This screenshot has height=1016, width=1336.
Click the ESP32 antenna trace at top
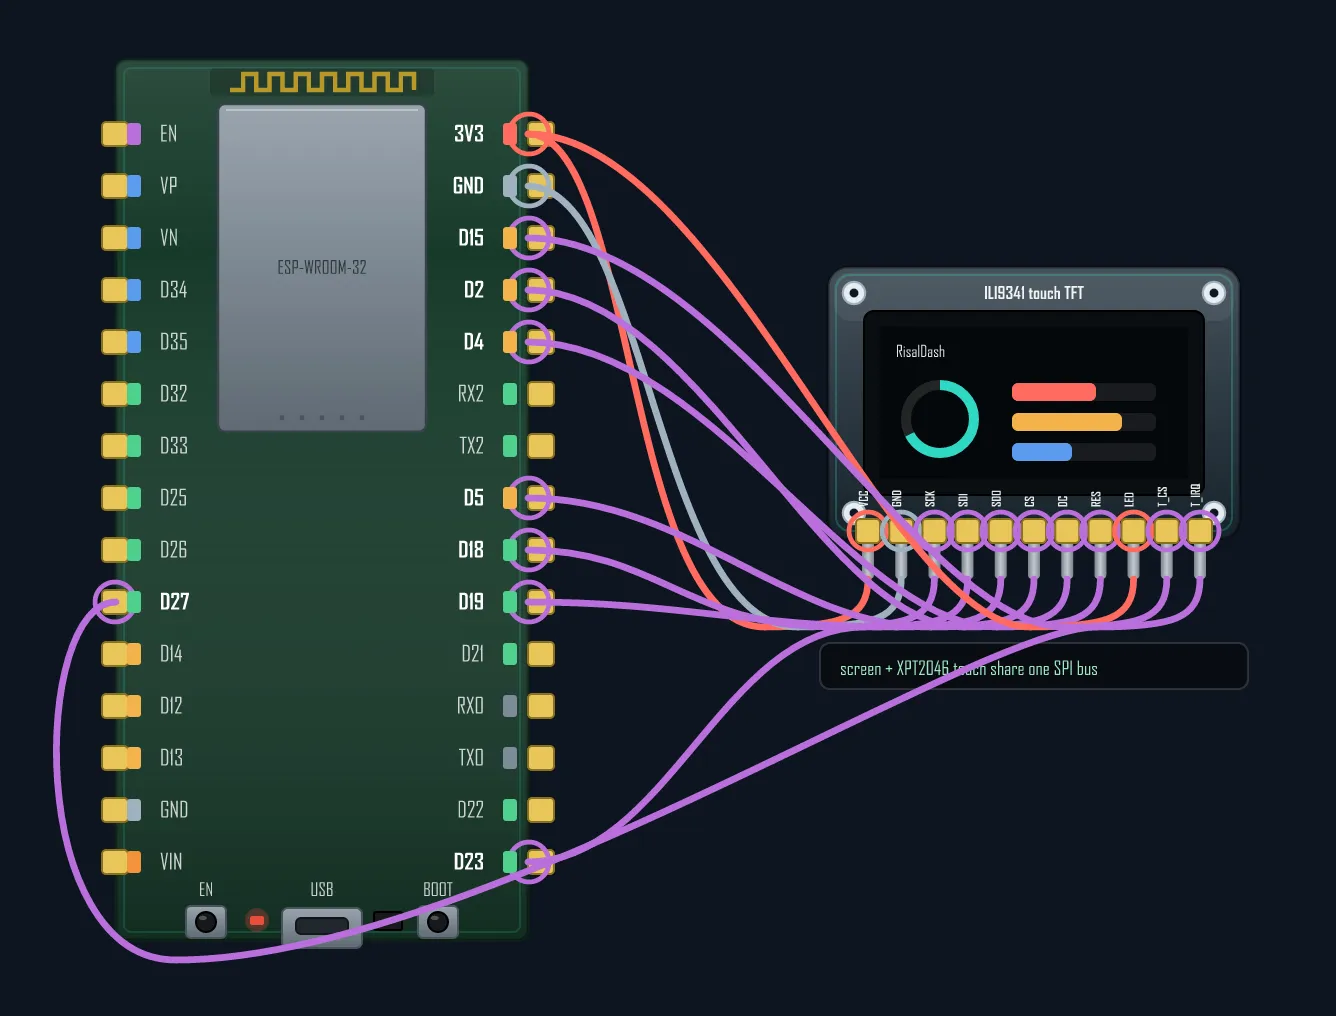(x=323, y=82)
